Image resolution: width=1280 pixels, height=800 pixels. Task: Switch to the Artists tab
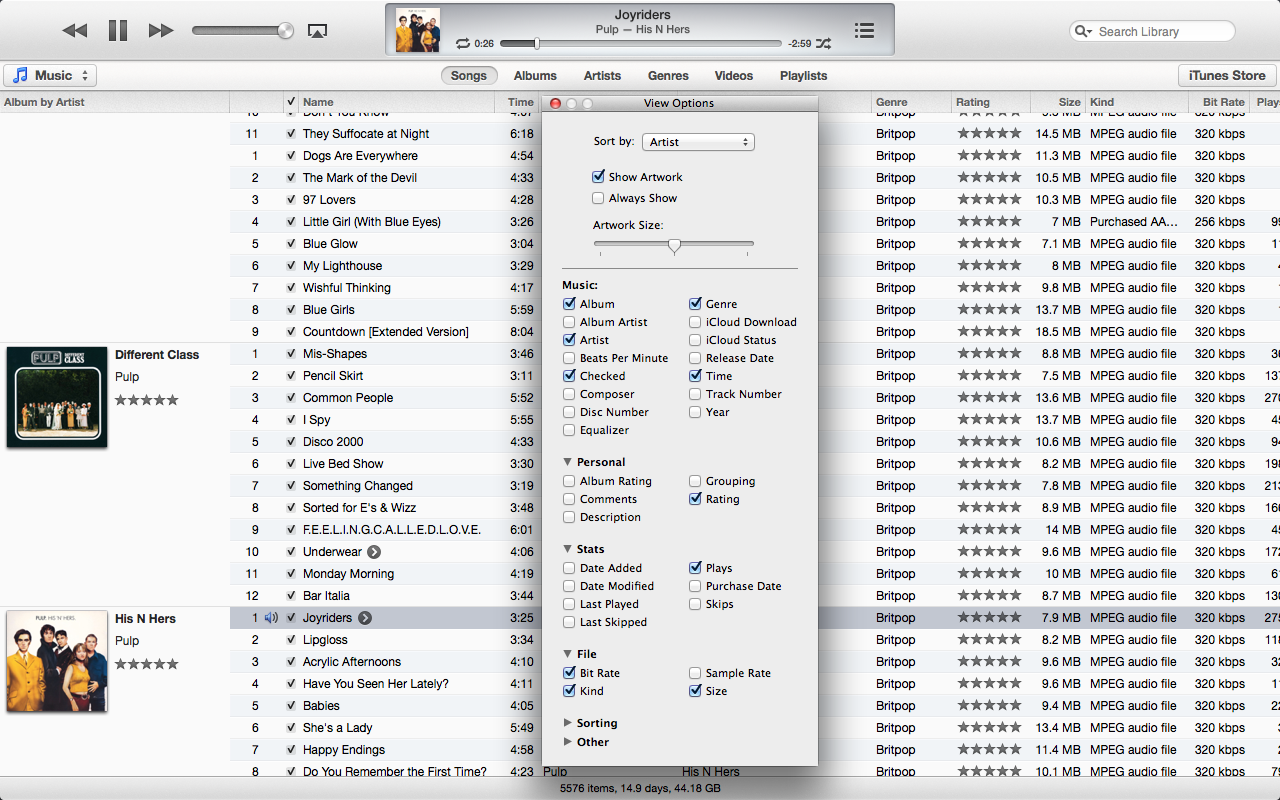(x=602, y=75)
